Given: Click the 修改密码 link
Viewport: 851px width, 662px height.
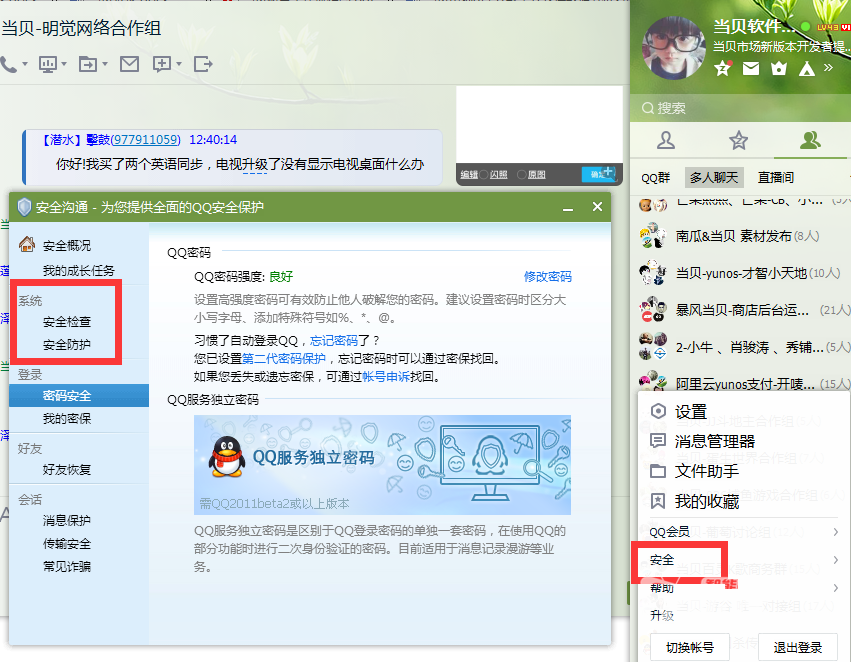Looking at the screenshot, I should point(548,277).
